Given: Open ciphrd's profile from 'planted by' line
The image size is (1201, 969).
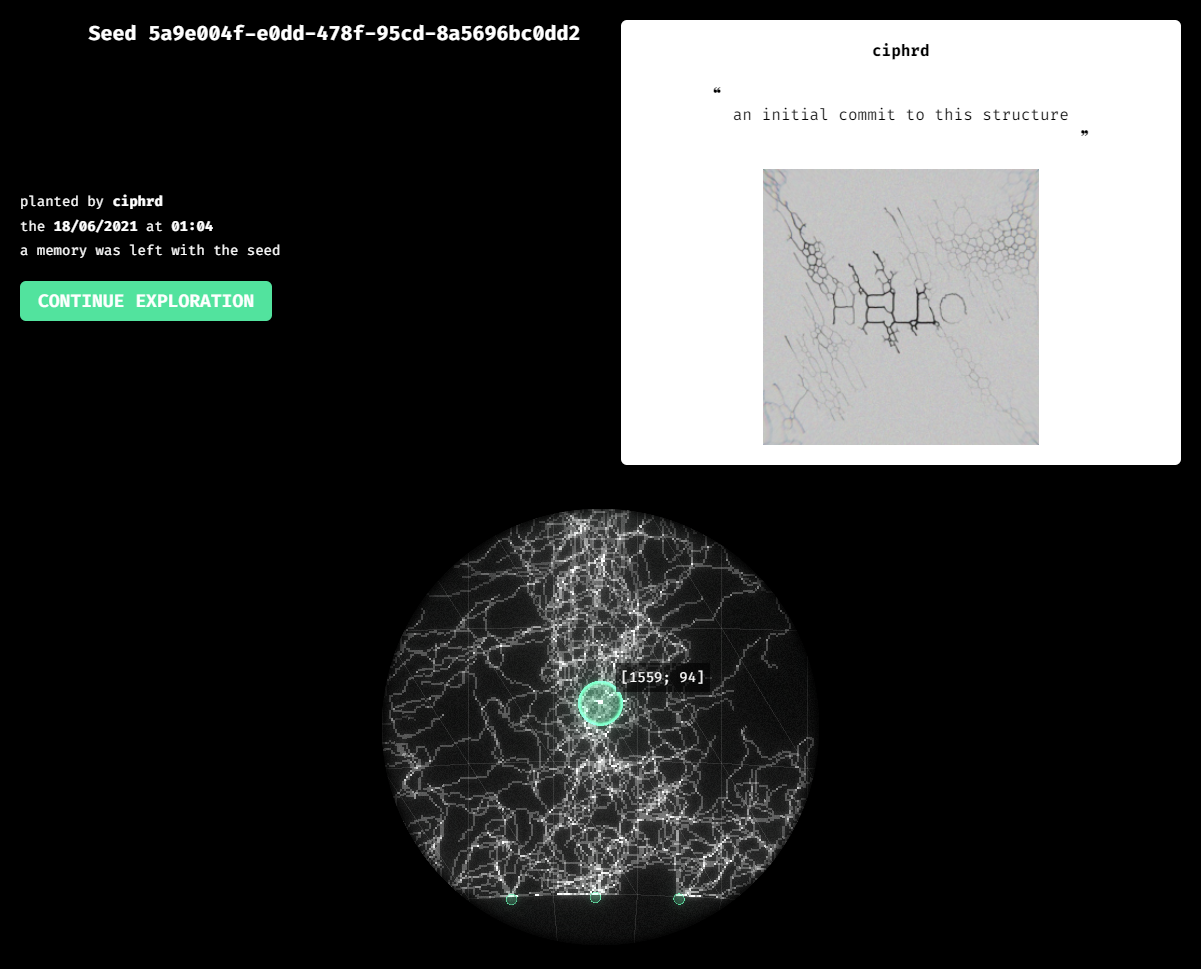Looking at the screenshot, I should [137, 202].
